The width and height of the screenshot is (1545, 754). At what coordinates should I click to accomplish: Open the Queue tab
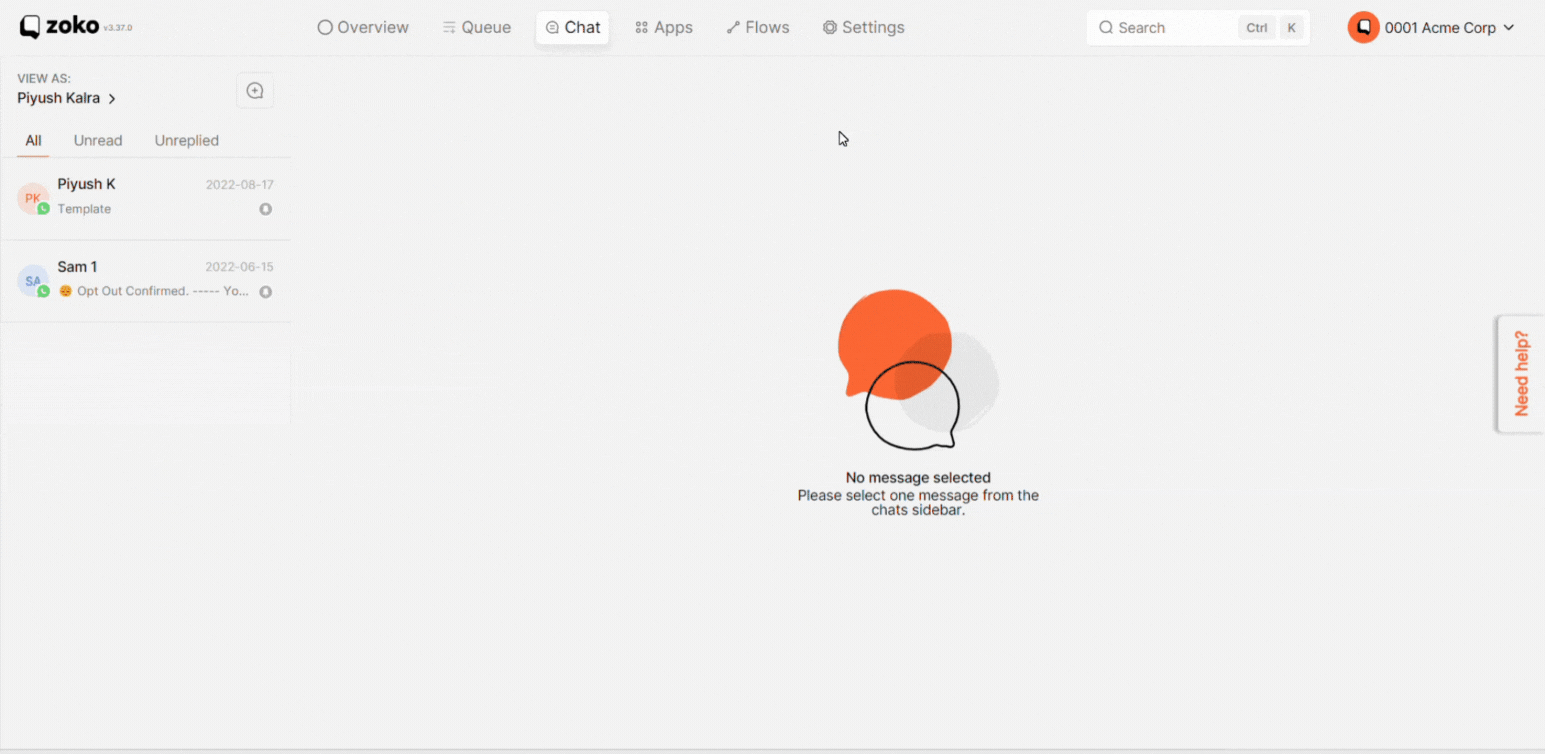(x=477, y=28)
